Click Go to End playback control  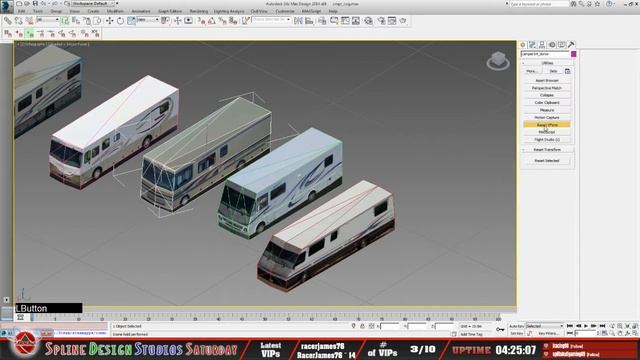coord(602,326)
